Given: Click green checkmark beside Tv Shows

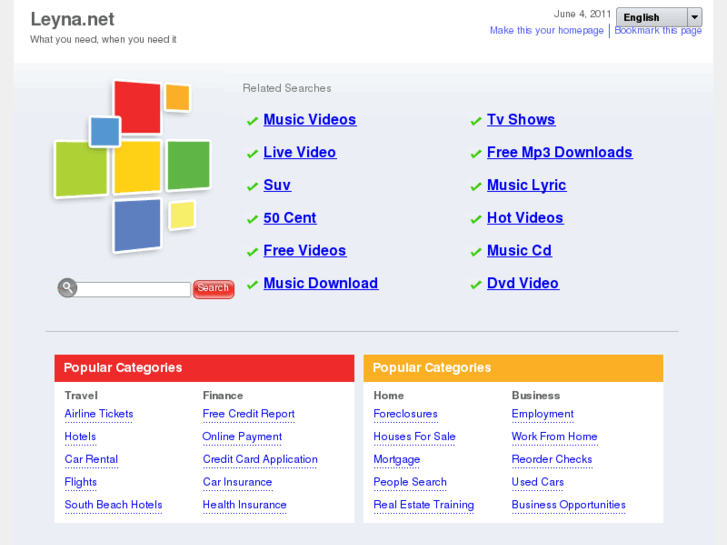Looking at the screenshot, I should 476,121.
